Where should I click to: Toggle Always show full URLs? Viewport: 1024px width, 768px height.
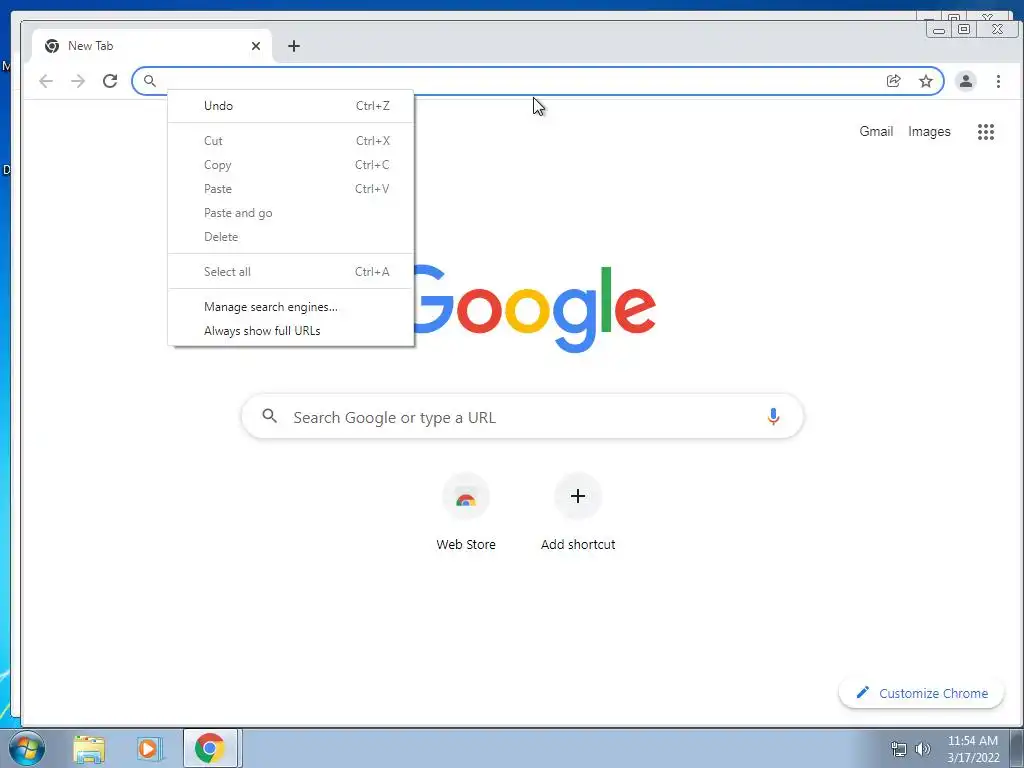pos(291,331)
